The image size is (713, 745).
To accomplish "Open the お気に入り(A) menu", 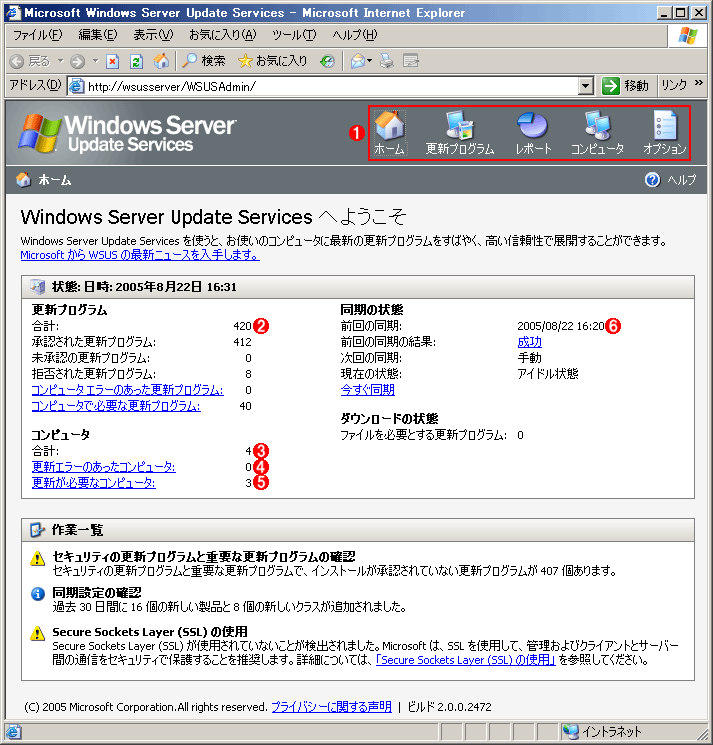I will point(222,35).
